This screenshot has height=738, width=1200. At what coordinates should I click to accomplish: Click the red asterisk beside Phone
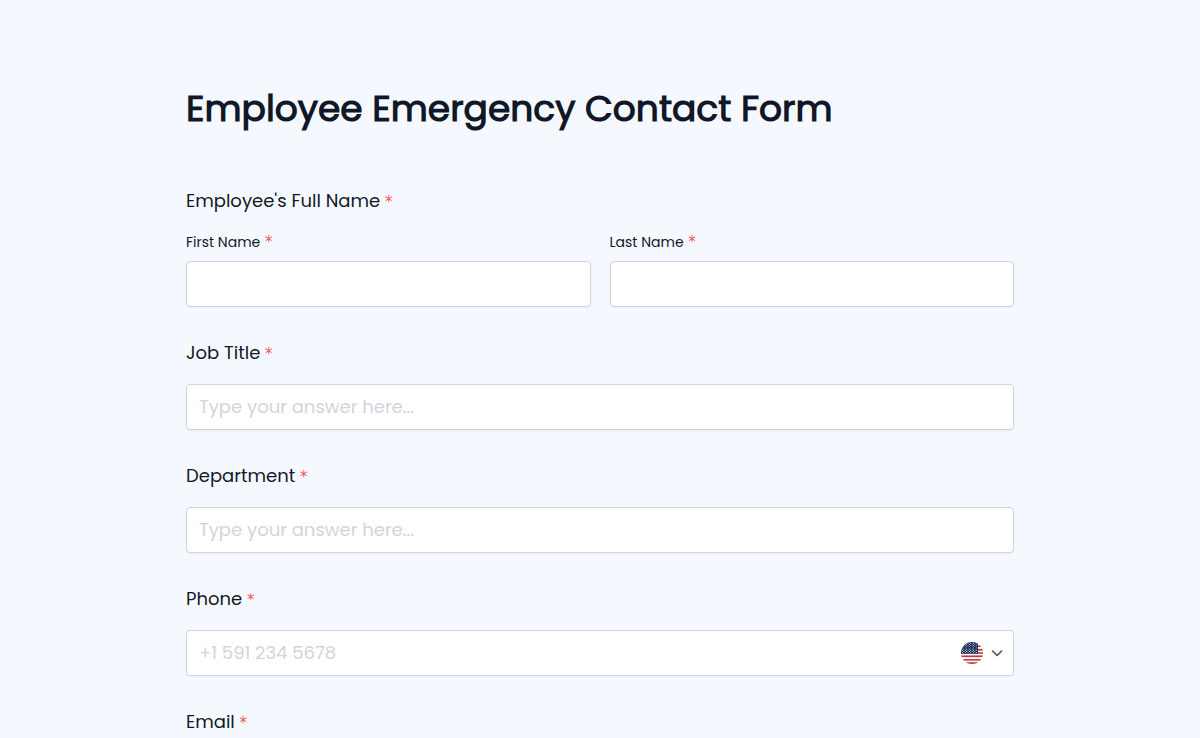(249, 598)
